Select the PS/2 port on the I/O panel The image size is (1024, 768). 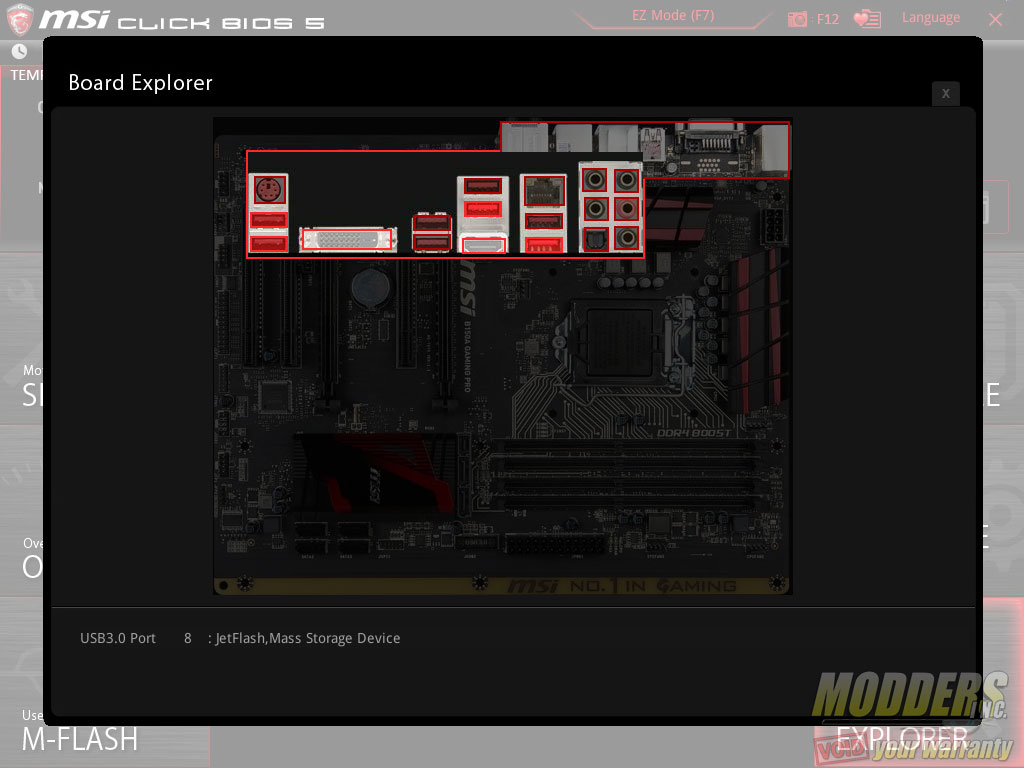(x=268, y=191)
